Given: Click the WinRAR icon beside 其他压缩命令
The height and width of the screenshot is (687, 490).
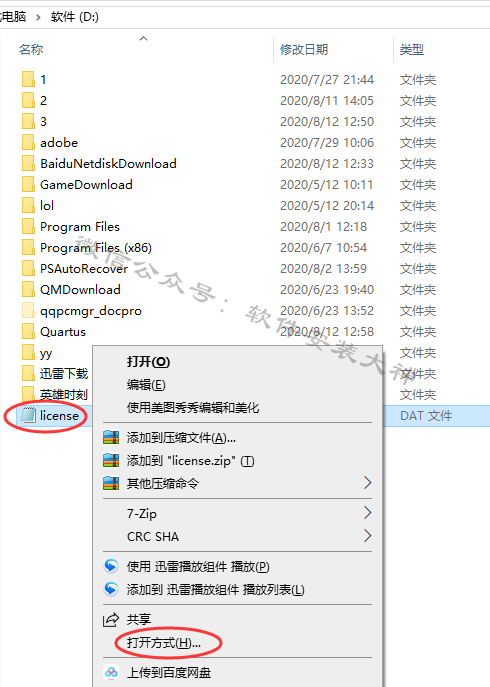Looking at the screenshot, I should [x=111, y=483].
